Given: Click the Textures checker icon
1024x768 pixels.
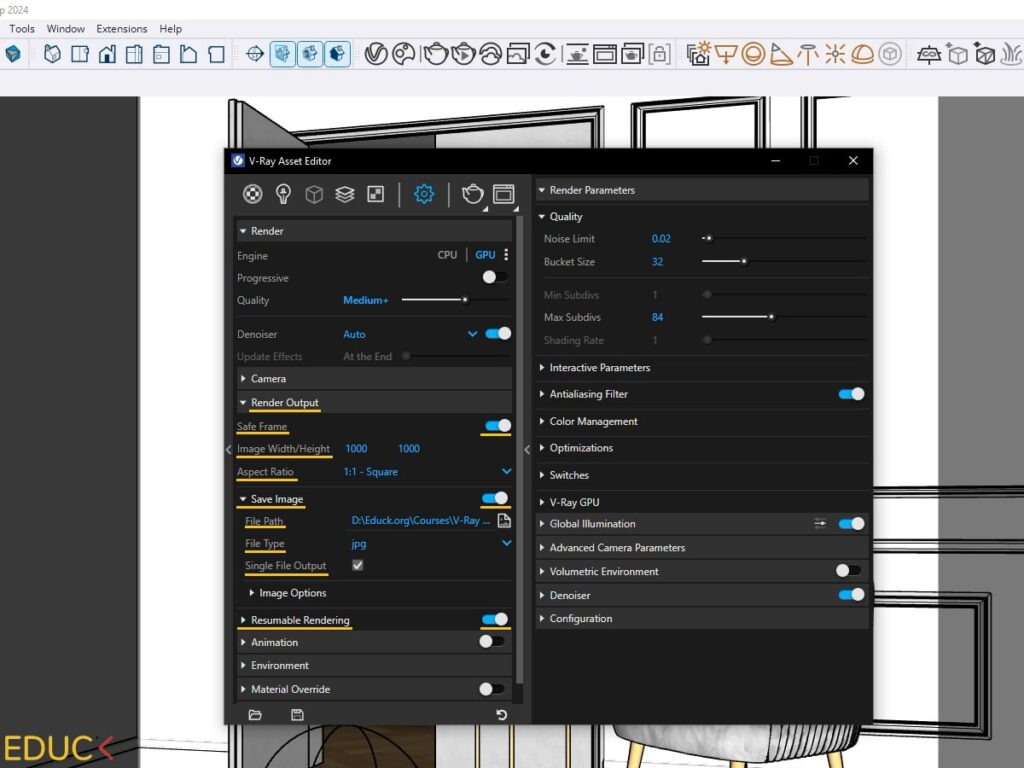Looking at the screenshot, I should click(x=375, y=194).
